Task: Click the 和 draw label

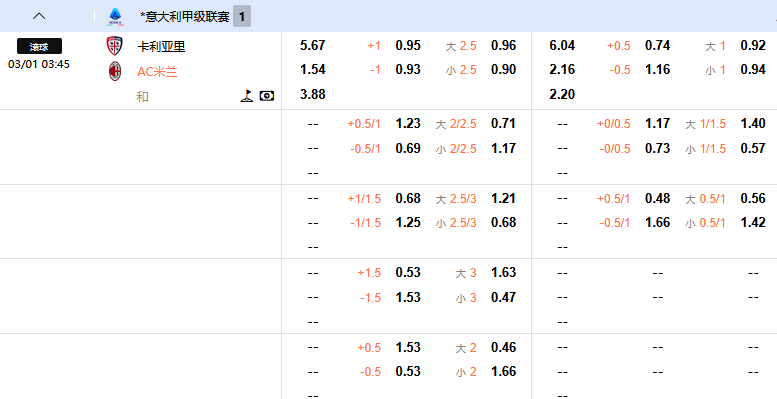Action: pyautogui.click(x=142, y=97)
